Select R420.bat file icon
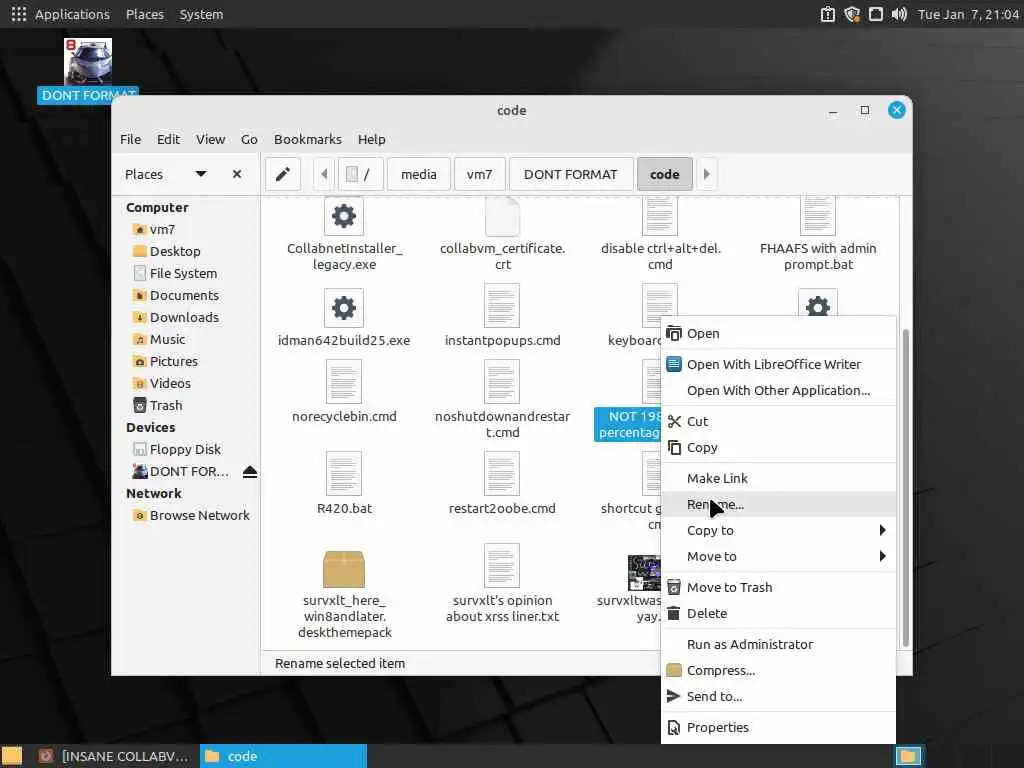The width and height of the screenshot is (1024, 768). pos(344,473)
